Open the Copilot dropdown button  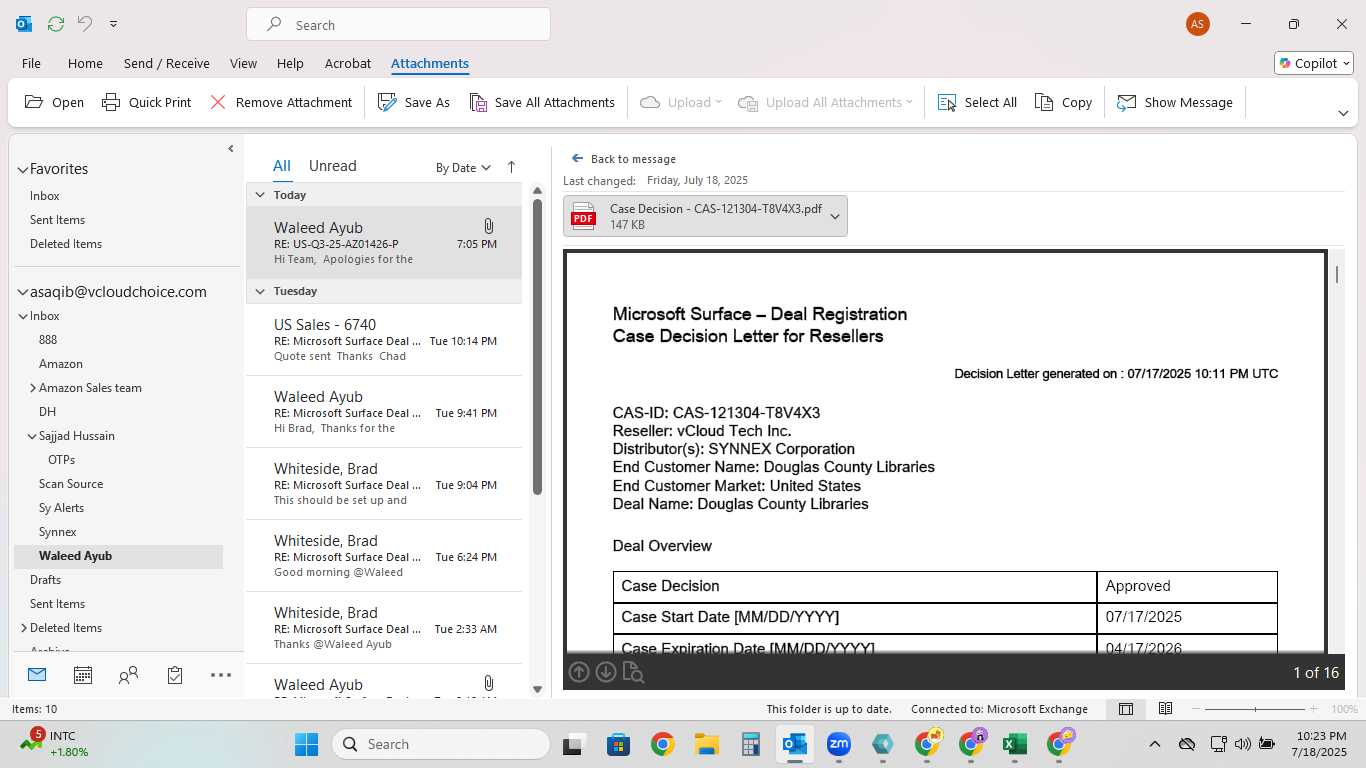coord(1314,63)
